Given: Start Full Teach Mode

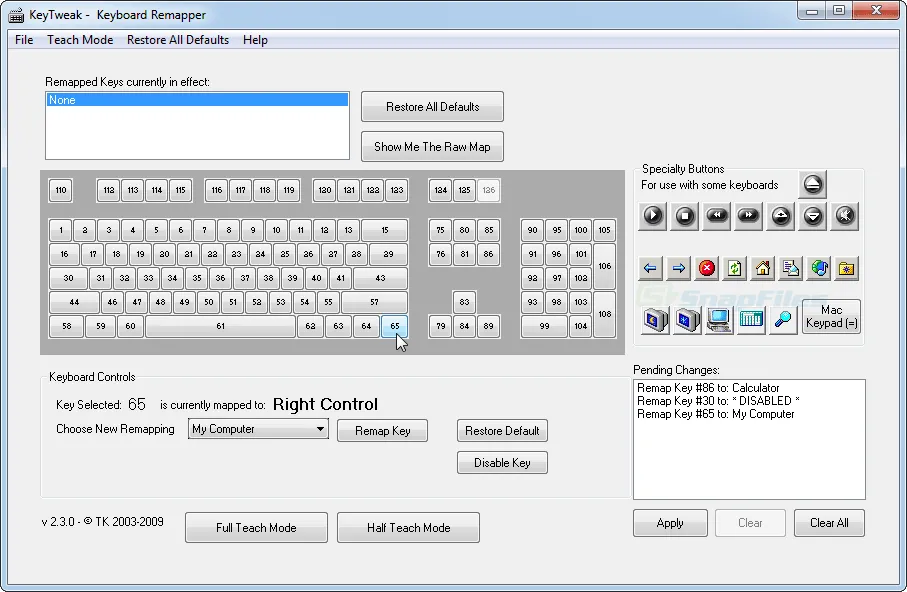Looking at the screenshot, I should [256, 527].
